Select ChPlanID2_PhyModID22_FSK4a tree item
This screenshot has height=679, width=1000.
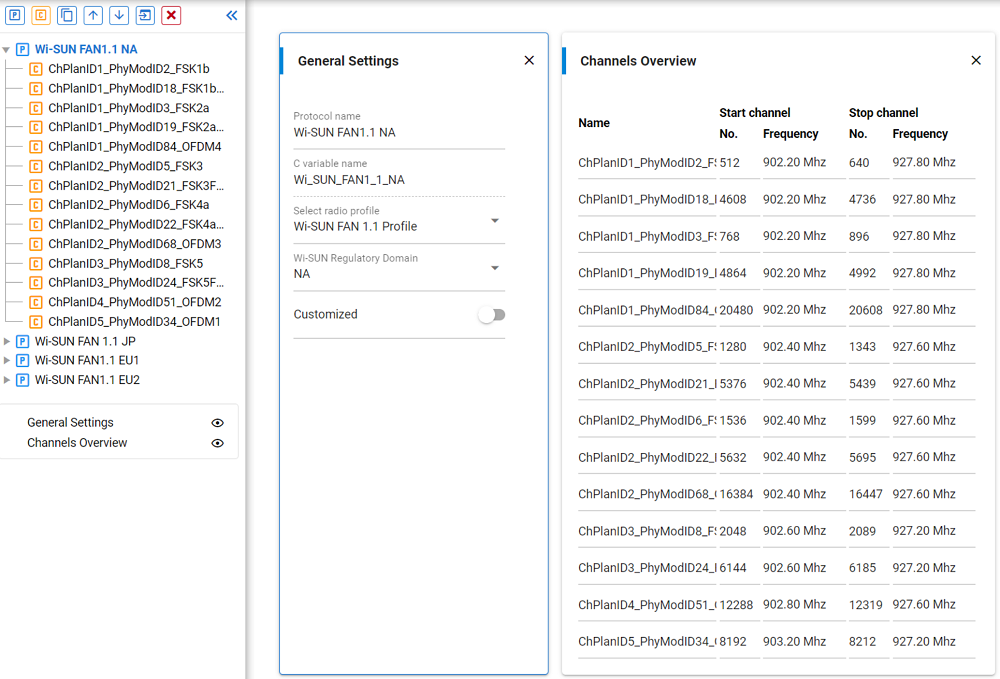tap(136, 224)
